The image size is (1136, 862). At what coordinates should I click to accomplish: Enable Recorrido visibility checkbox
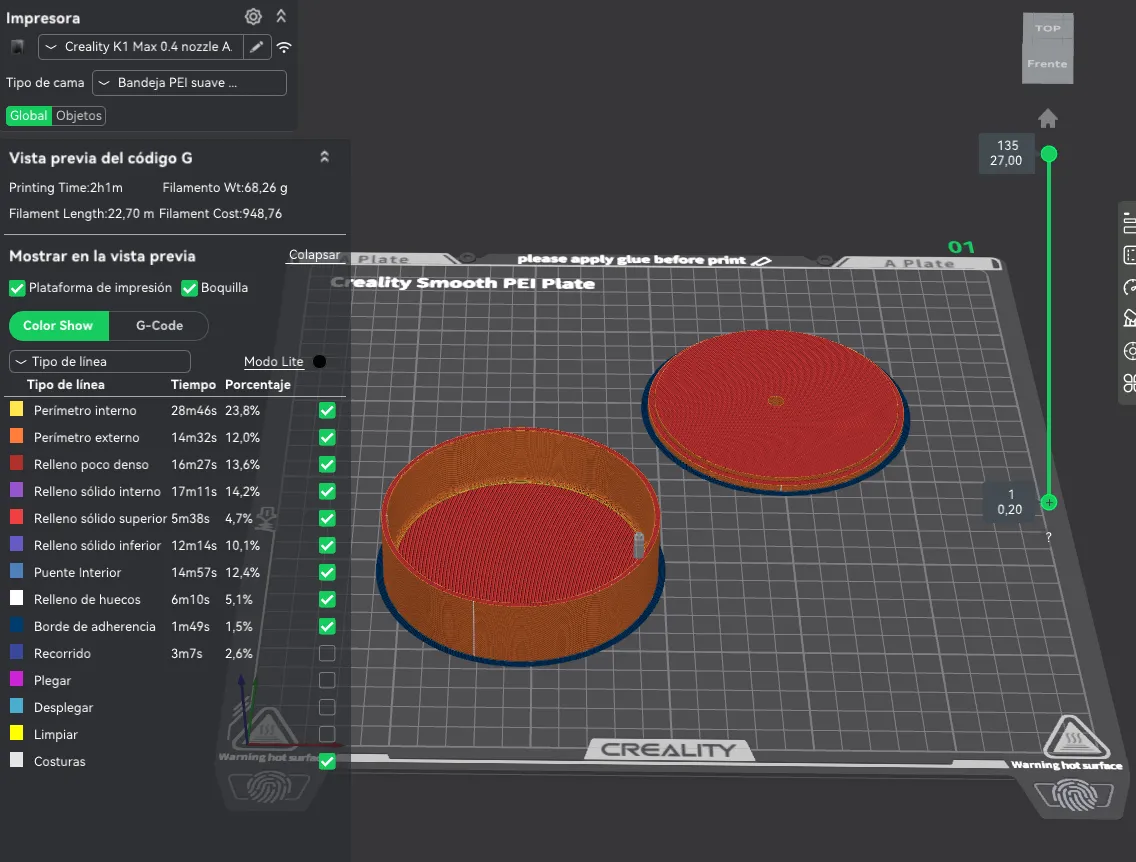click(x=327, y=653)
